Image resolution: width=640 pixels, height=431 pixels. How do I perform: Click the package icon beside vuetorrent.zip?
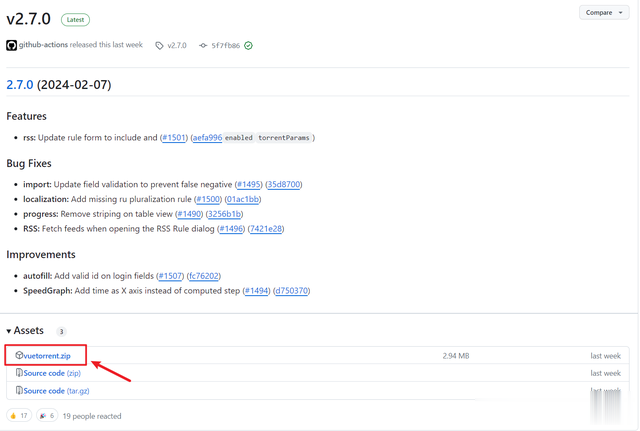[x=19, y=355]
